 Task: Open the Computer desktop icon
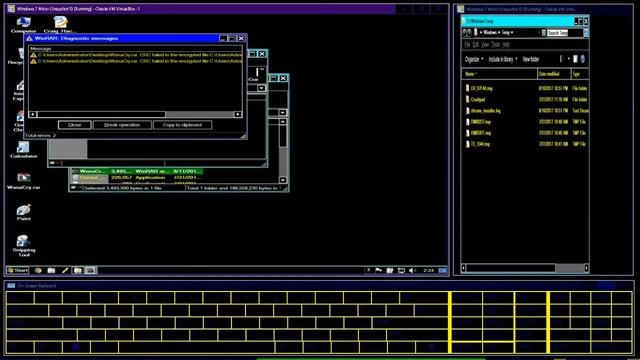pyautogui.click(x=23, y=24)
